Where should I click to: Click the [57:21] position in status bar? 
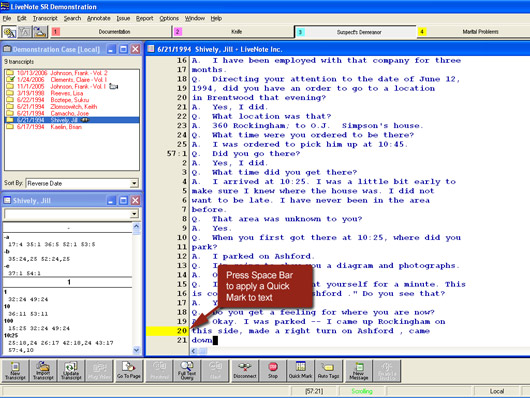click(314, 391)
